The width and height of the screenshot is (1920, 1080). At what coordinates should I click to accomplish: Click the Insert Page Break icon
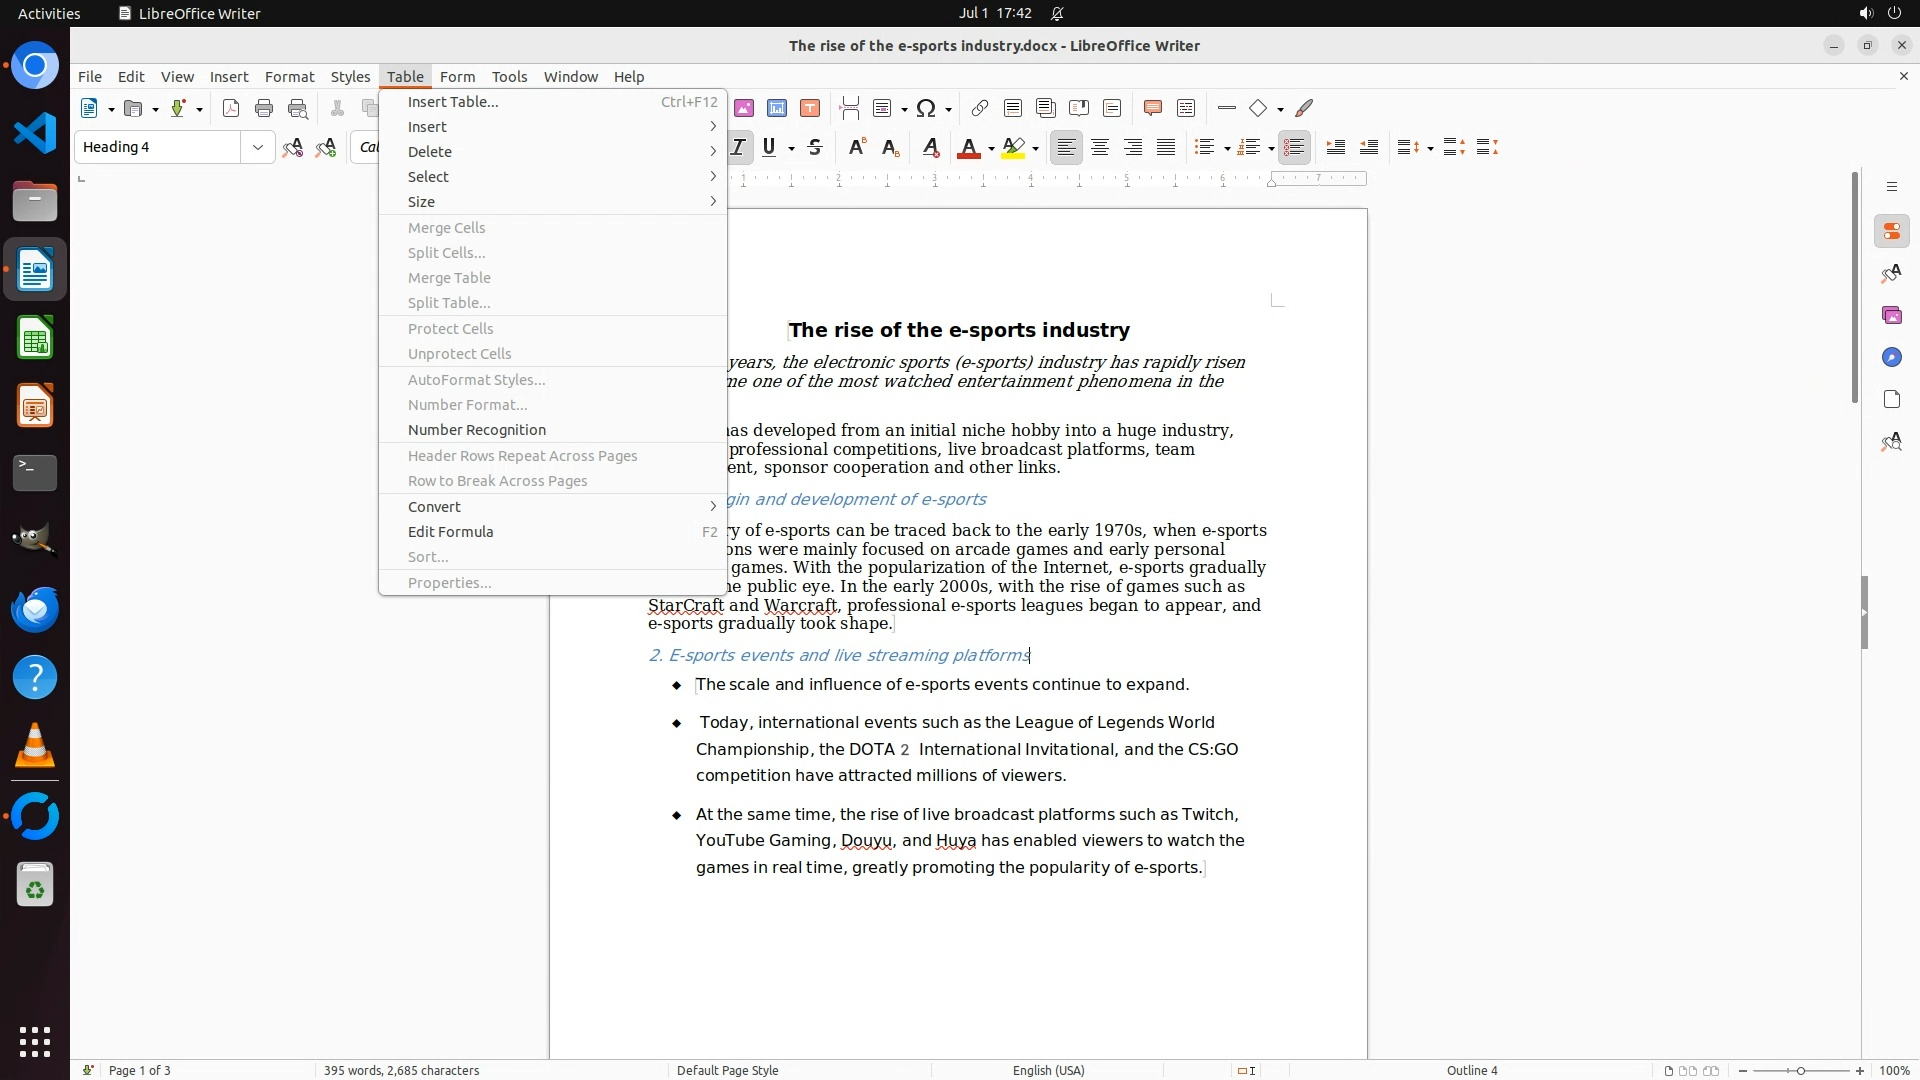850,108
